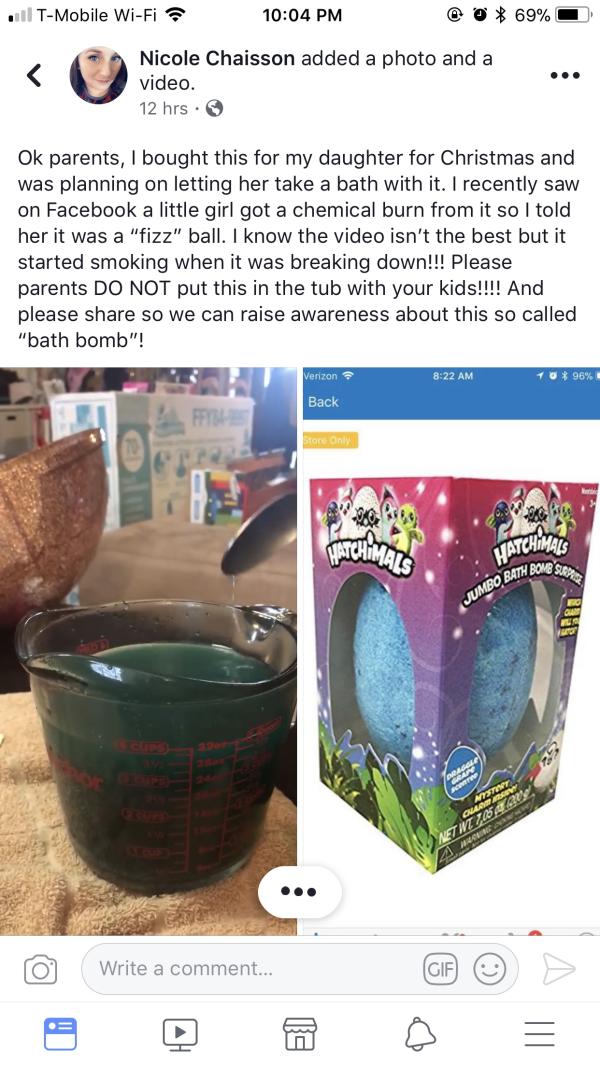This screenshot has height=1066, width=600.
Task: Open the emoji smiley picker
Action: tap(489, 969)
